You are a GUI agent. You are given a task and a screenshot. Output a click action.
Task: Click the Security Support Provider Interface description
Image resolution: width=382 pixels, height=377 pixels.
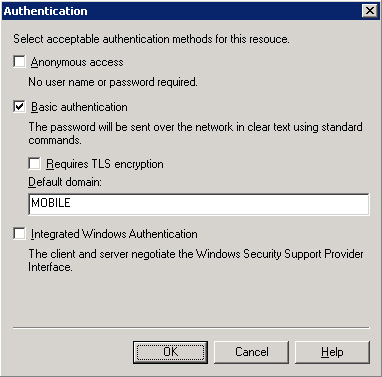click(196, 260)
